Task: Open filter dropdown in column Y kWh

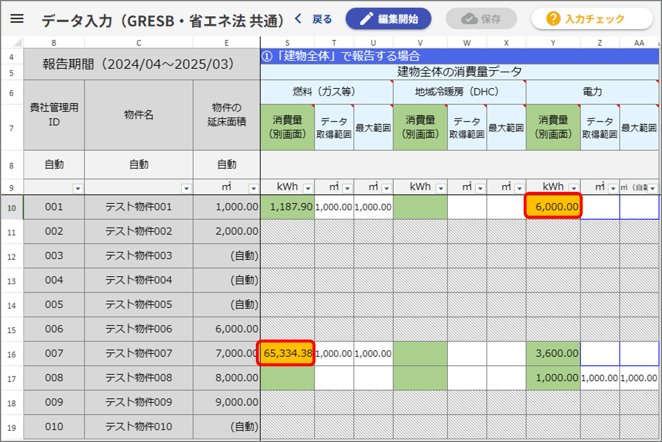Action: tap(574, 188)
